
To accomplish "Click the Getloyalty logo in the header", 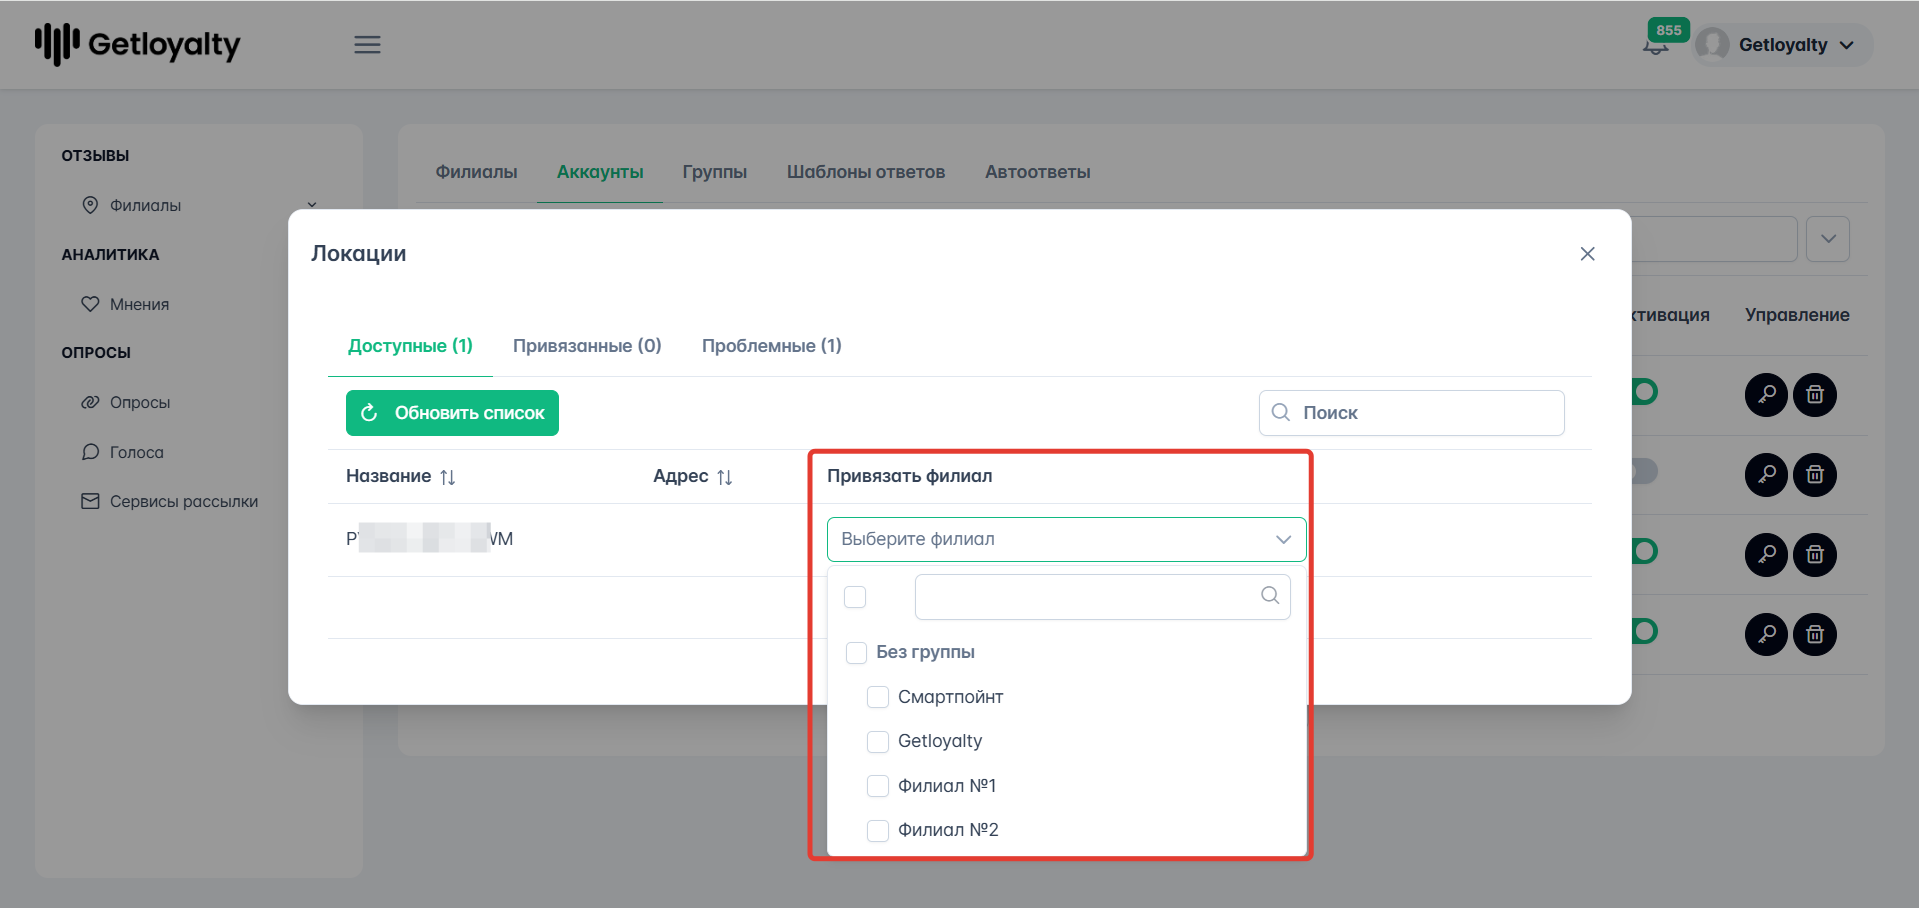I will pyautogui.click(x=138, y=45).
